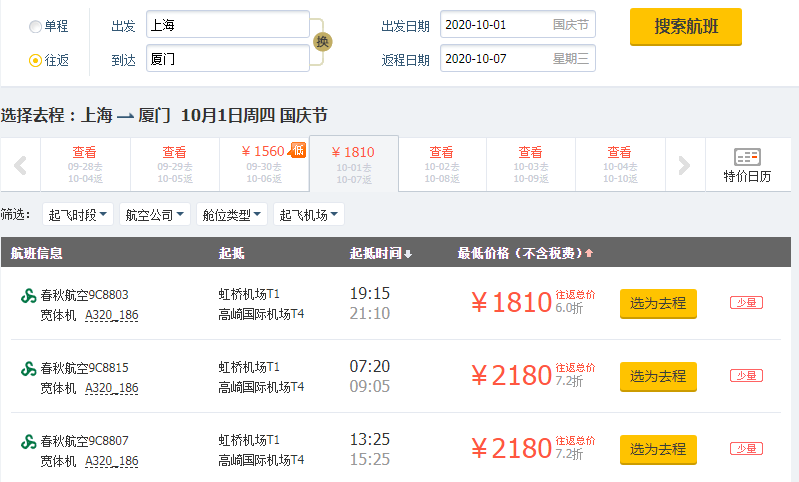Open the 航空公司 filter dropdown
The height and width of the screenshot is (482, 799).
(155, 214)
